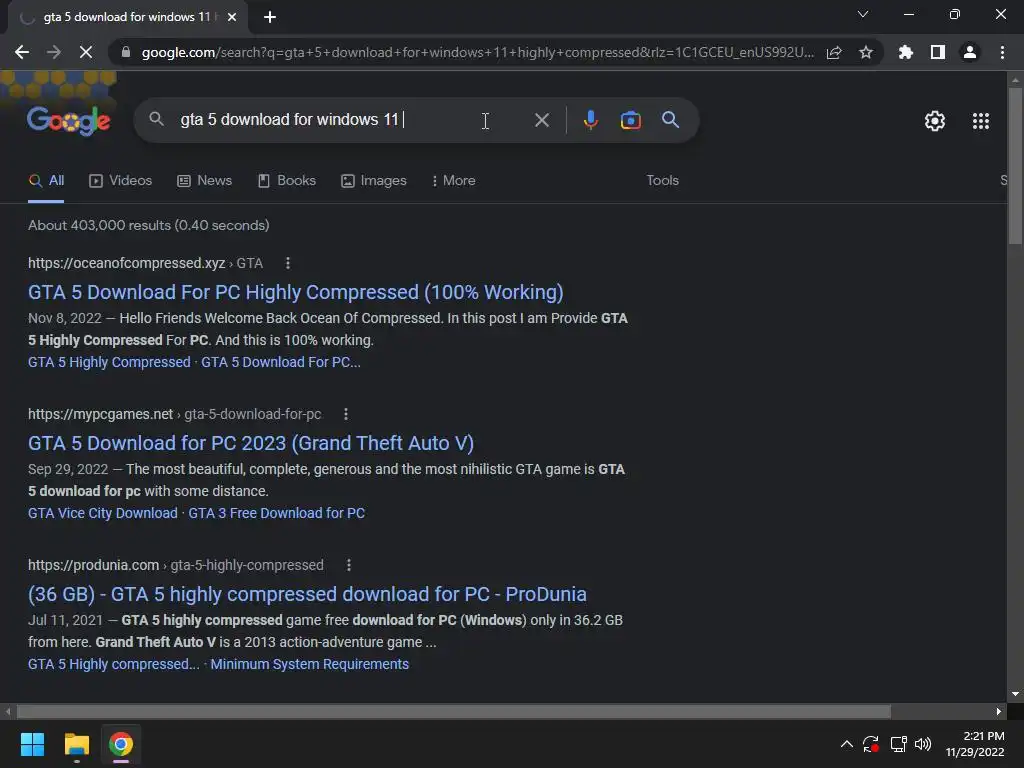Open File Explorer from taskbar
The image size is (1024, 768).
coord(76,744)
